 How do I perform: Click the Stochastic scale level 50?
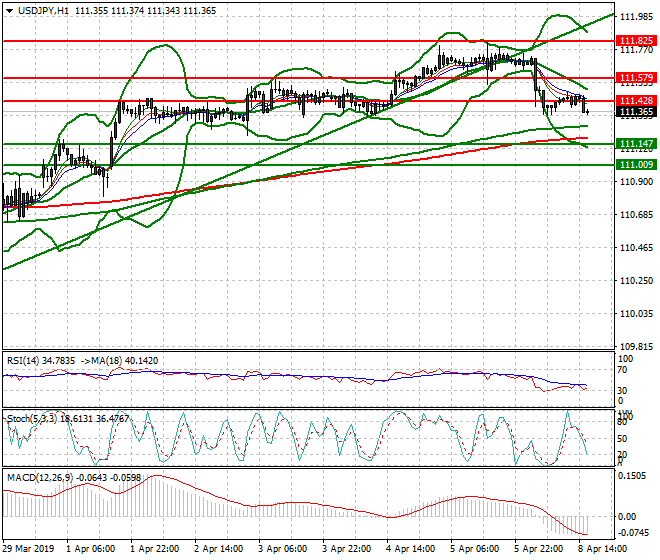[x=622, y=439]
